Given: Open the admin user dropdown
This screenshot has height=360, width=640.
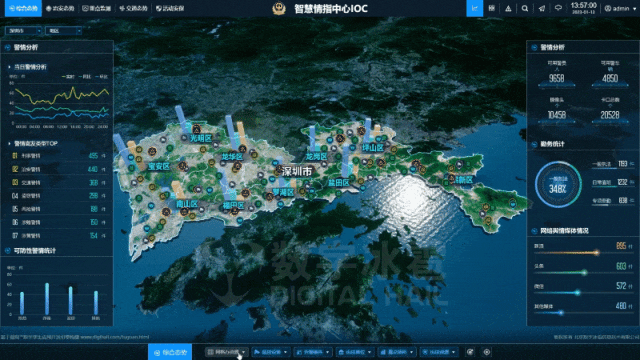Looking at the screenshot, I should (620, 8).
